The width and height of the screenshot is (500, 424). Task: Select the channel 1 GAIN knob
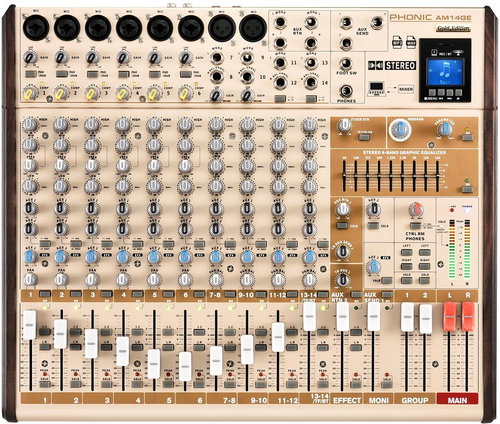click(x=30, y=58)
